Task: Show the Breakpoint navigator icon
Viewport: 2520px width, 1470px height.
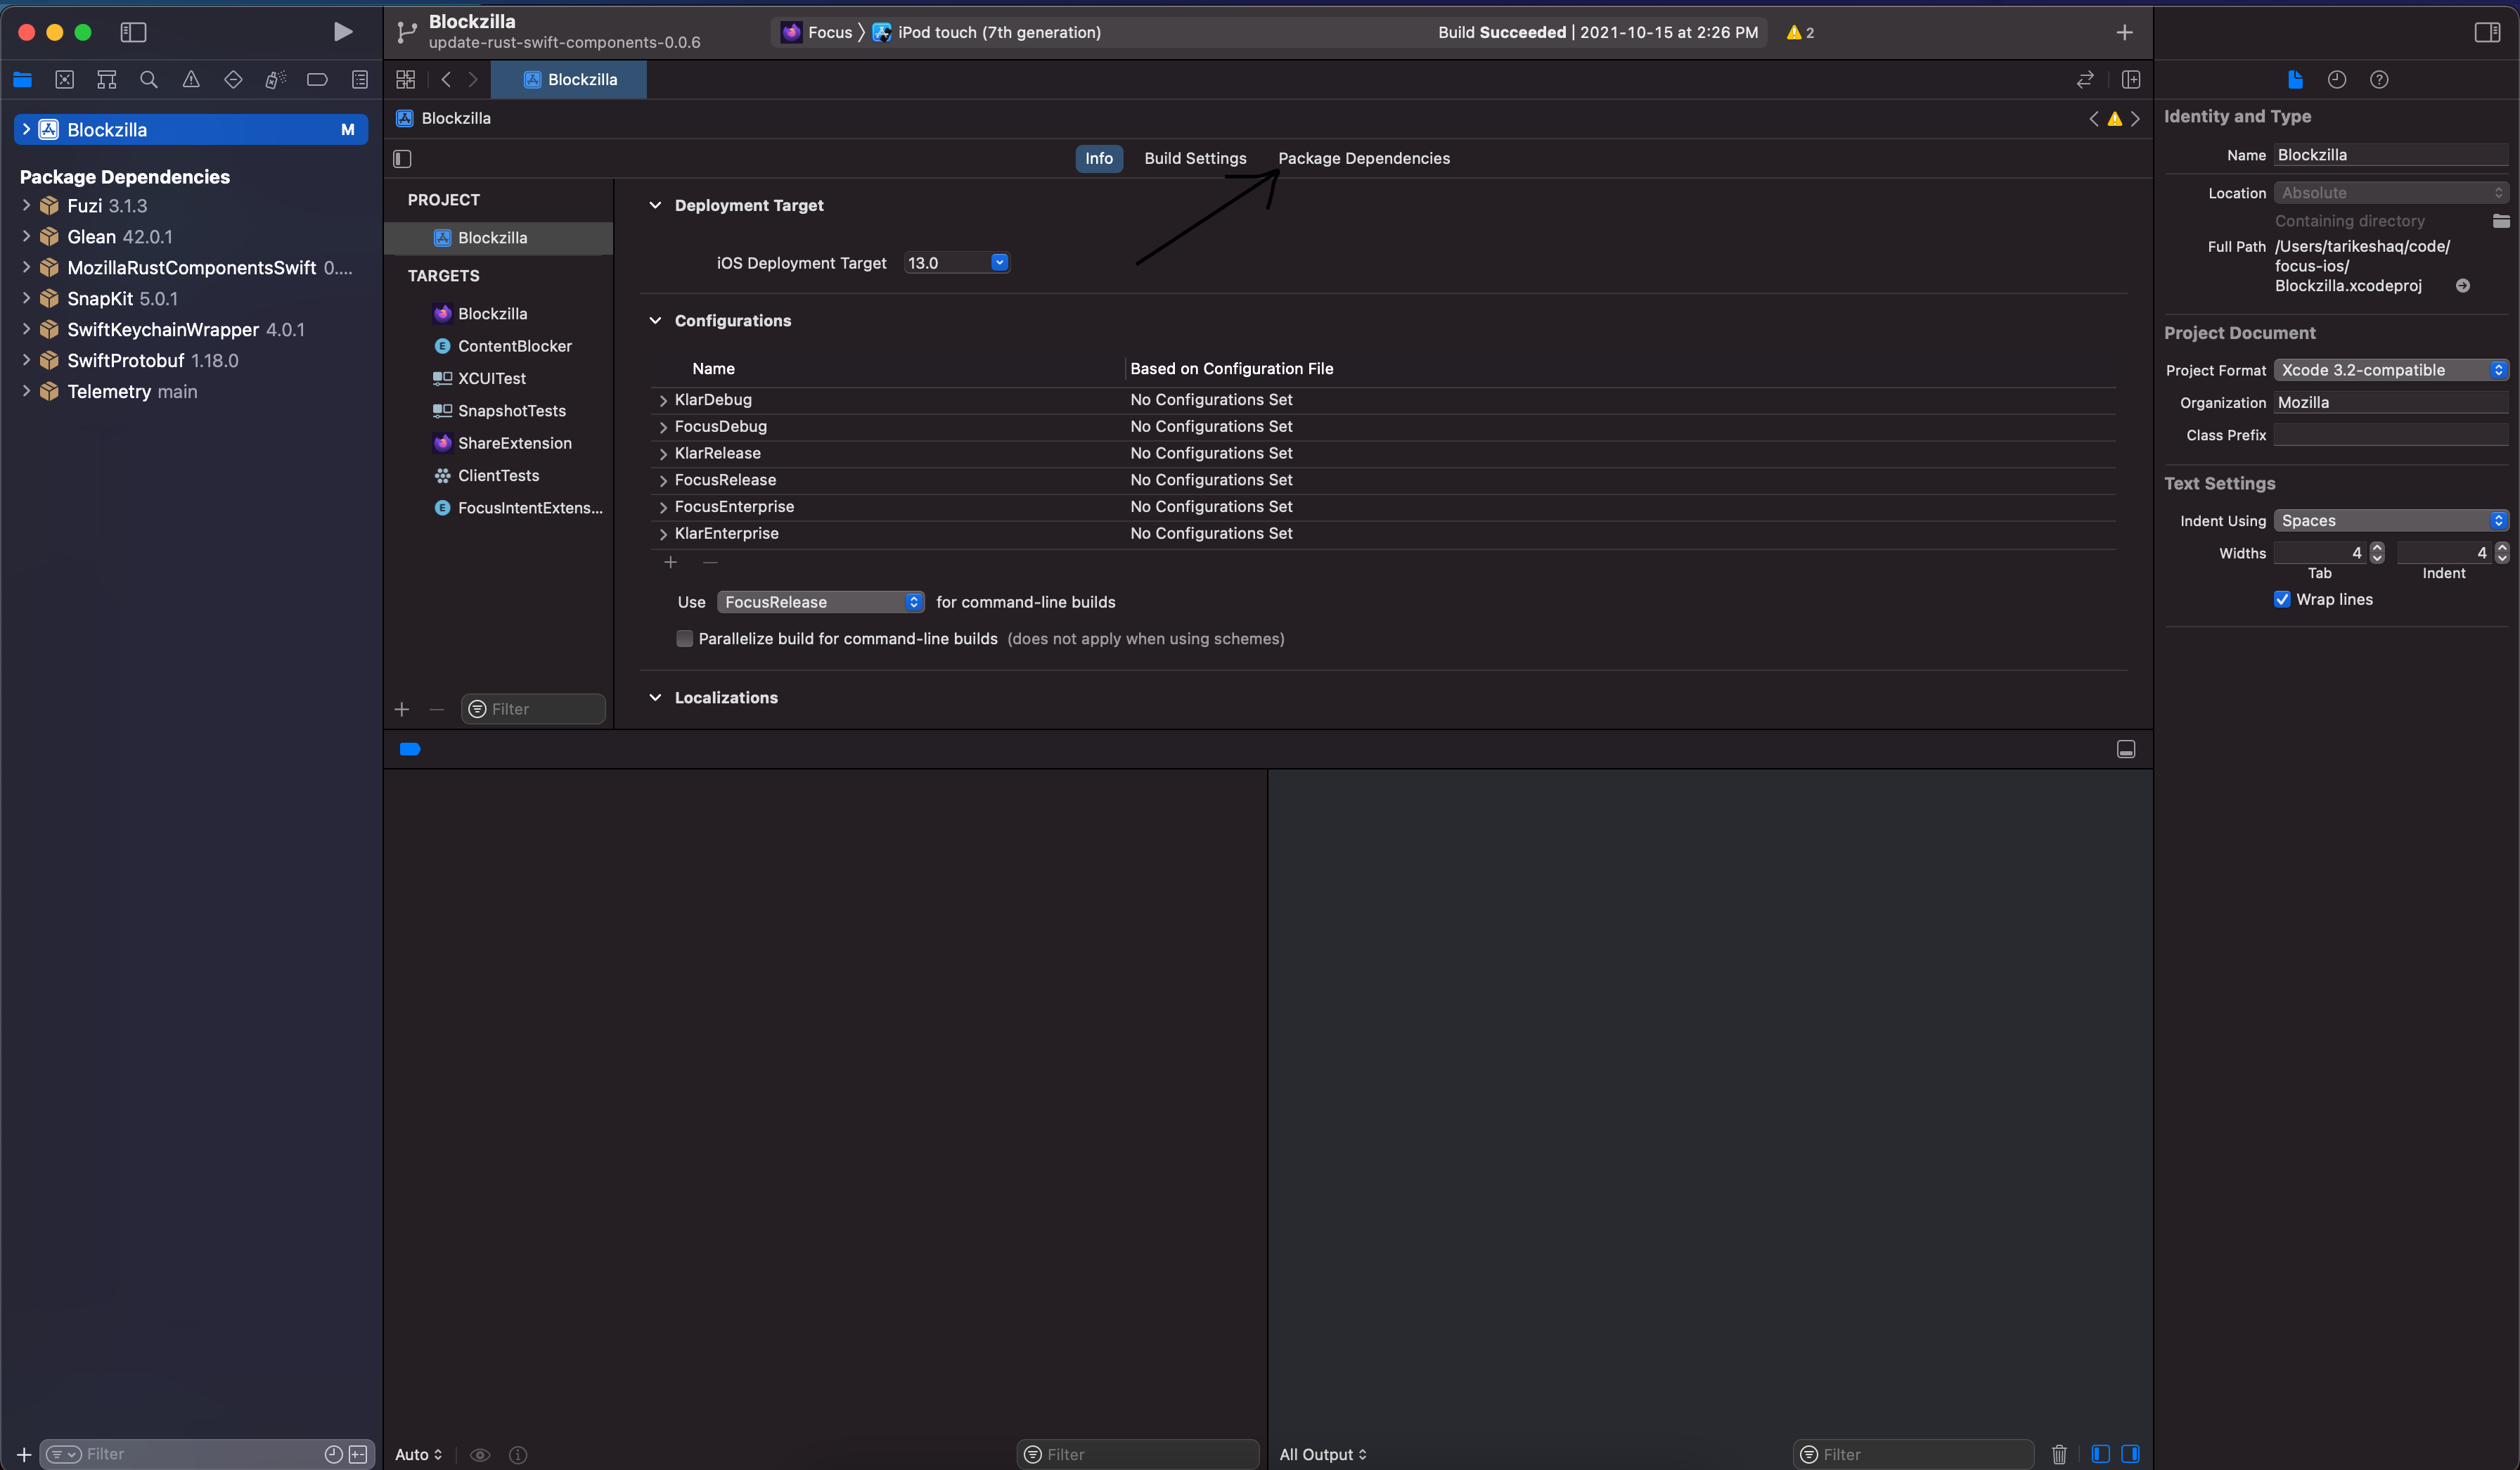Action: tap(317, 80)
